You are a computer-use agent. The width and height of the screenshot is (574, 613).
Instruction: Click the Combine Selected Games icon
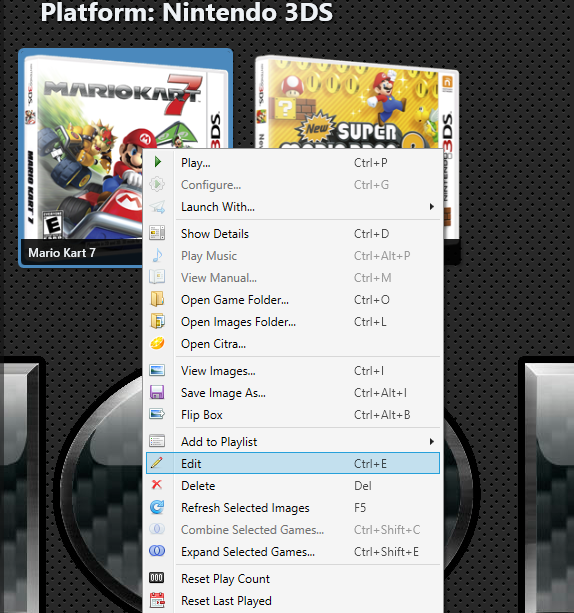(x=157, y=529)
